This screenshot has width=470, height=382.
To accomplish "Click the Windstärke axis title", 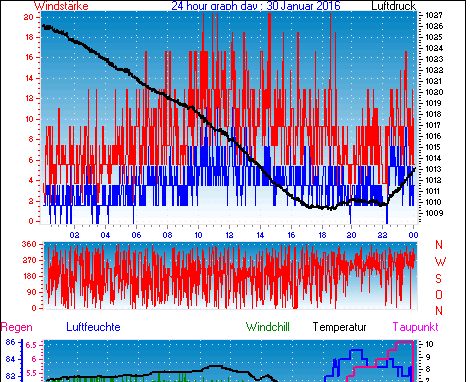I will pos(61,6).
